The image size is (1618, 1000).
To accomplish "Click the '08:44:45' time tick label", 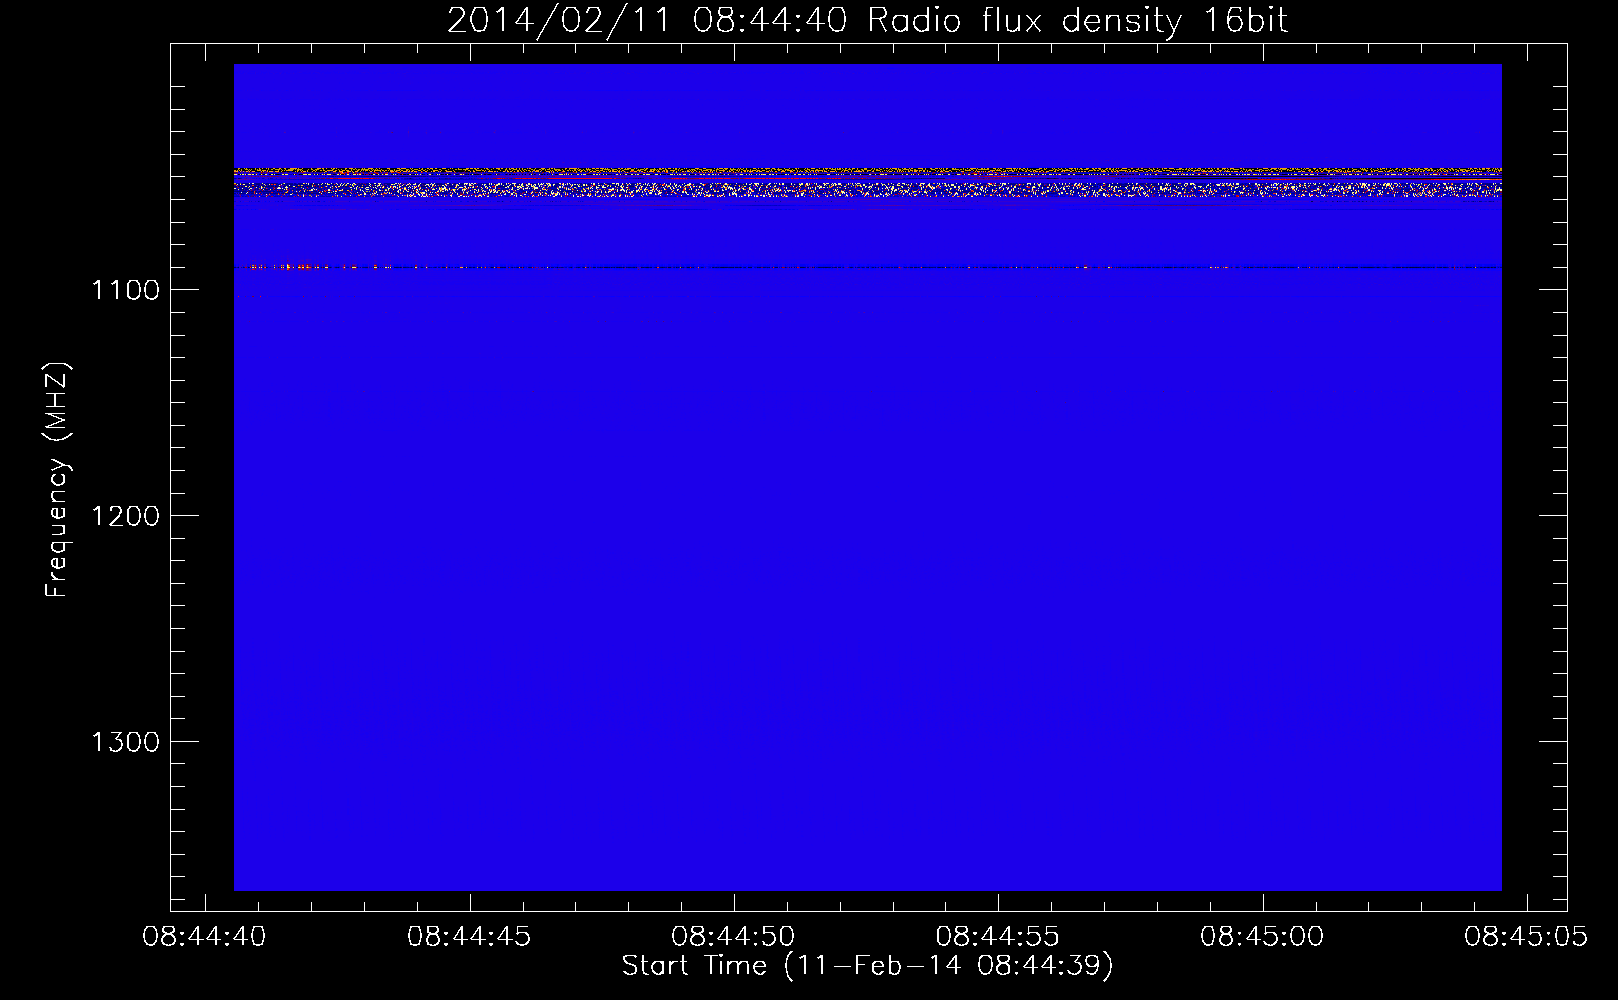I will tap(469, 937).
